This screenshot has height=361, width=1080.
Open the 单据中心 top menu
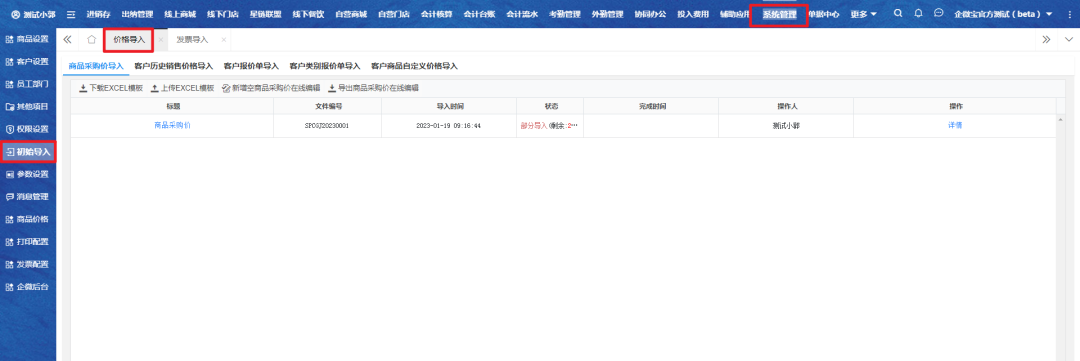click(823, 14)
